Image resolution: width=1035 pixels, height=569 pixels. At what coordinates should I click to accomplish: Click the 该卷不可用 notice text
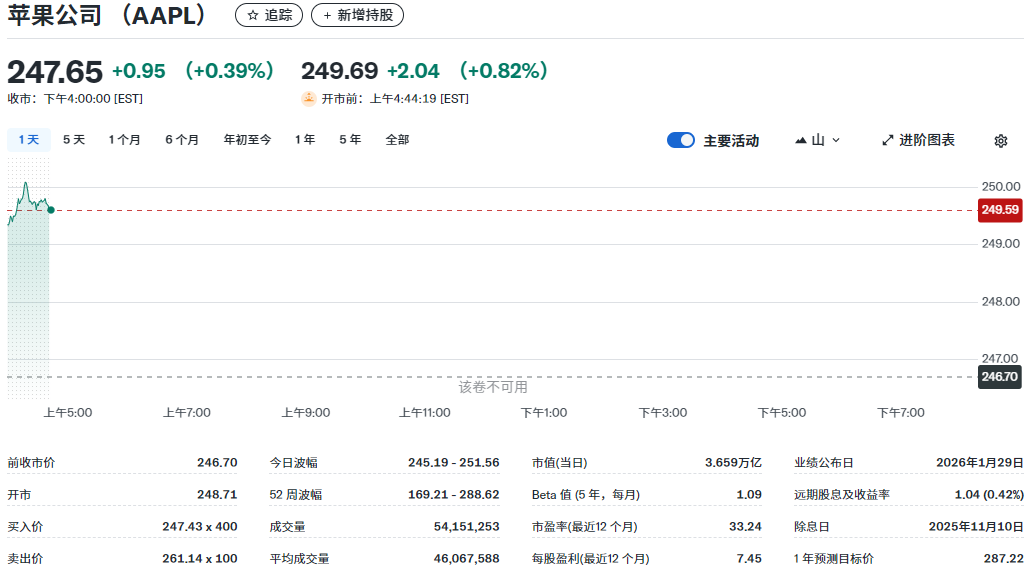[x=493, y=387]
